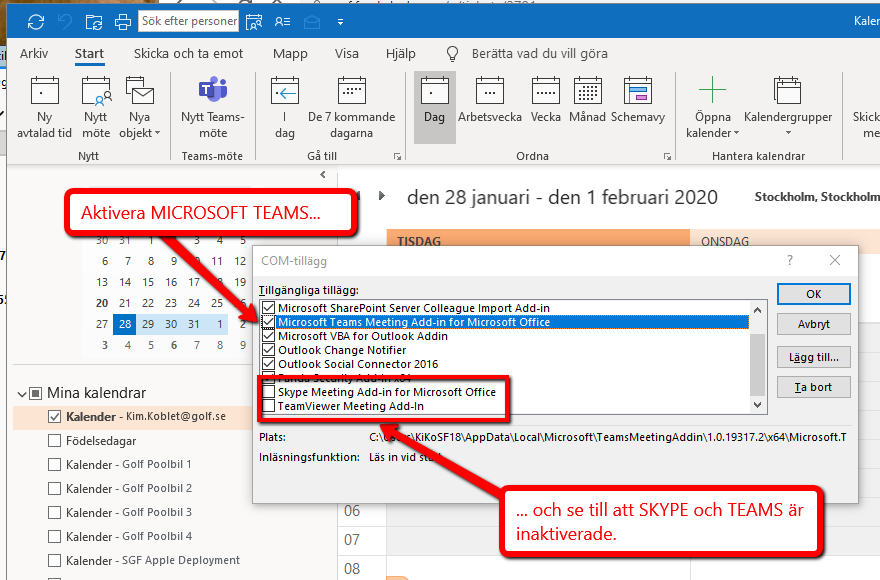Click the lightbulb Tell Me icon
The height and width of the screenshot is (580, 880).
tap(452, 54)
